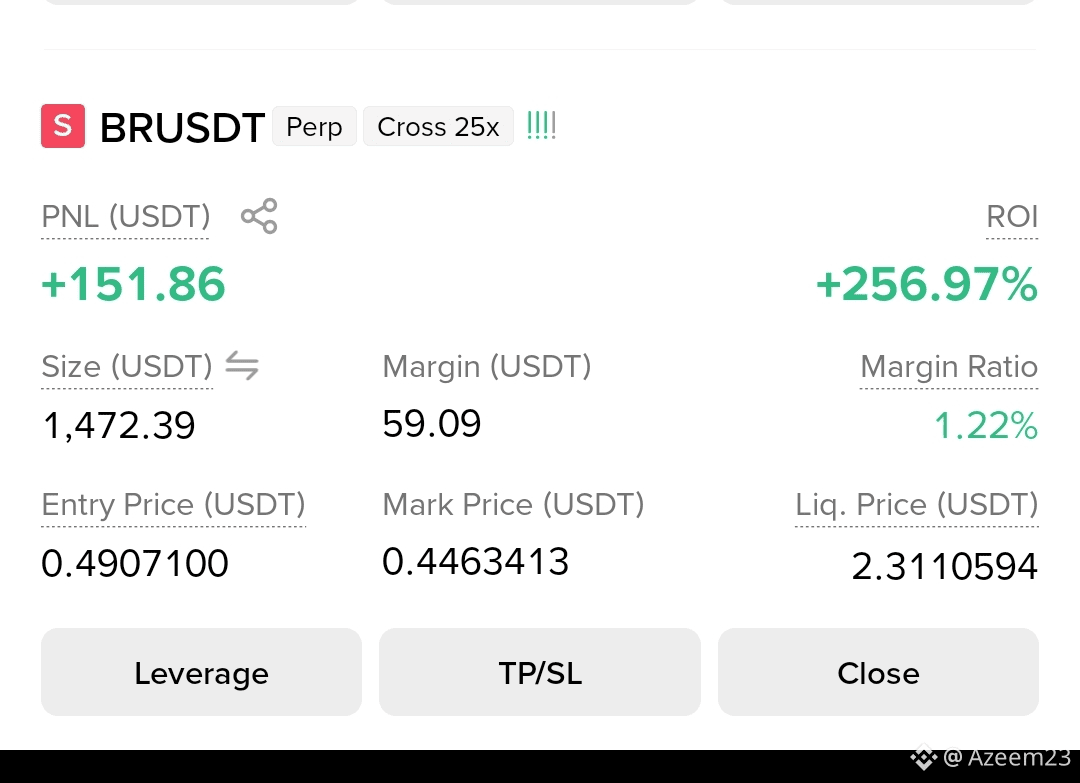The width and height of the screenshot is (1080, 783).
Task: Click the red S short-position badge
Action: tap(63, 126)
